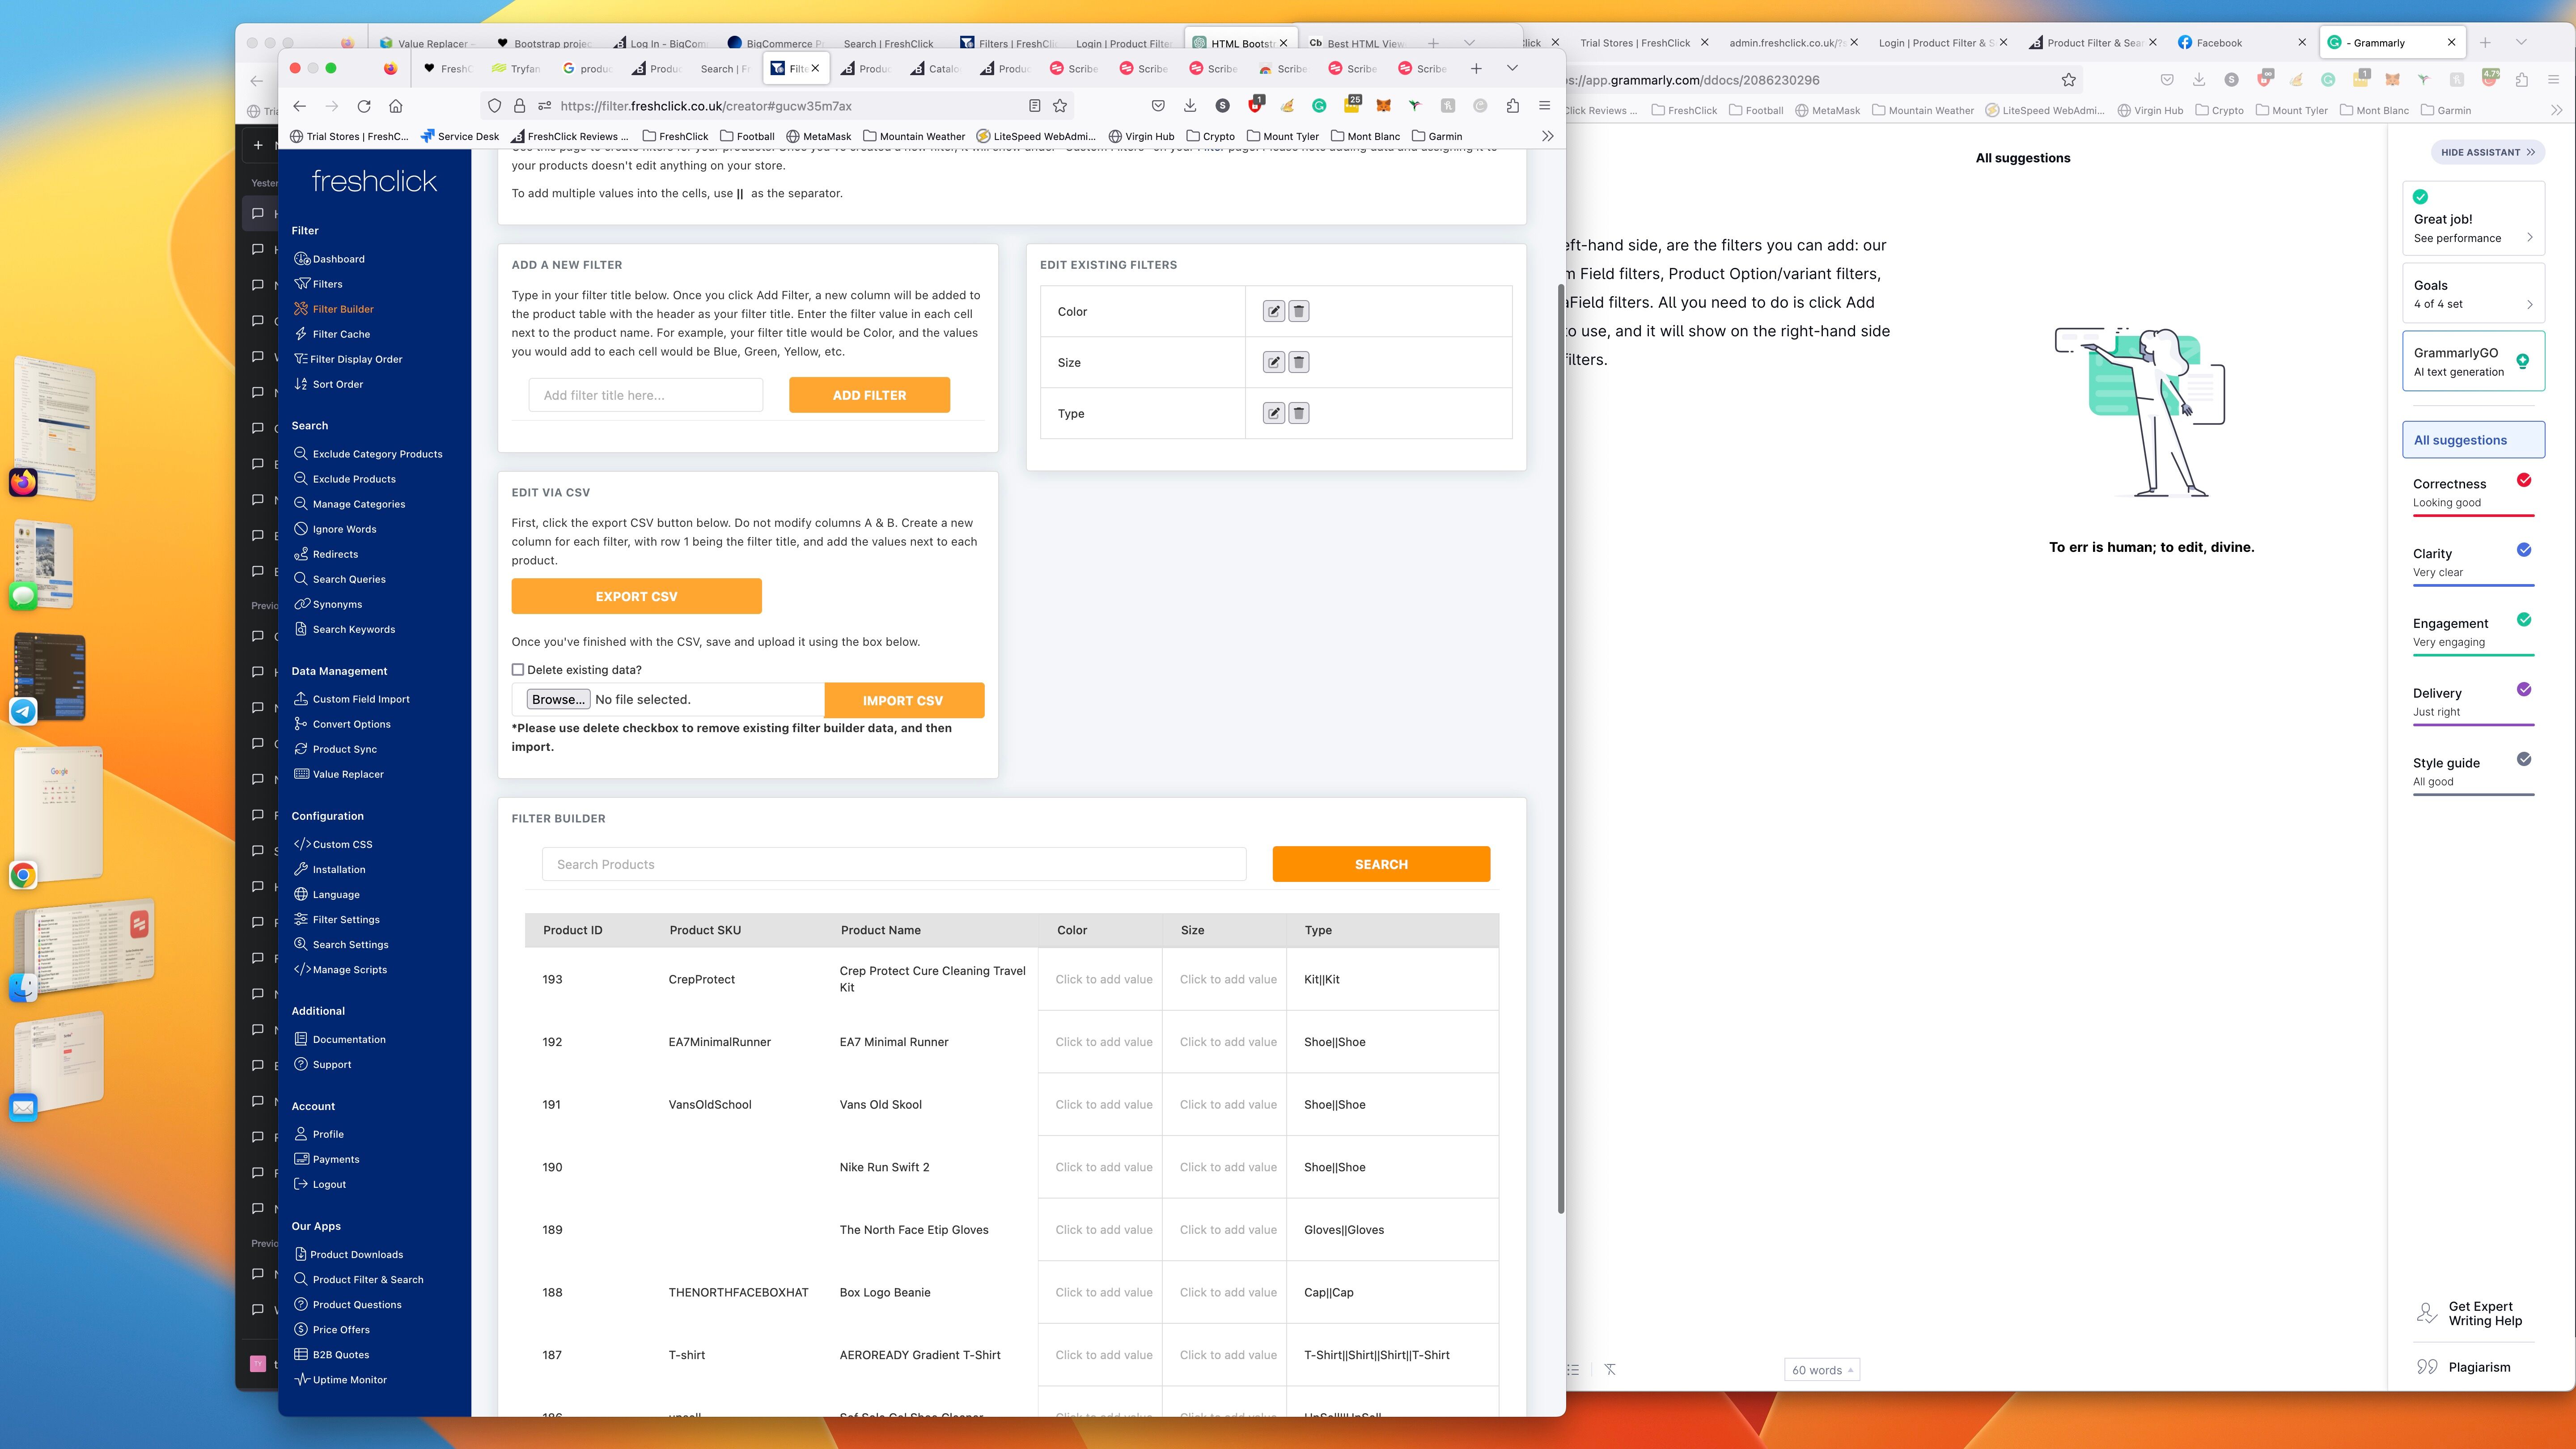Hide the Grammarly assistant panel
Screen dimensions: 2576x1449
[2487, 152]
